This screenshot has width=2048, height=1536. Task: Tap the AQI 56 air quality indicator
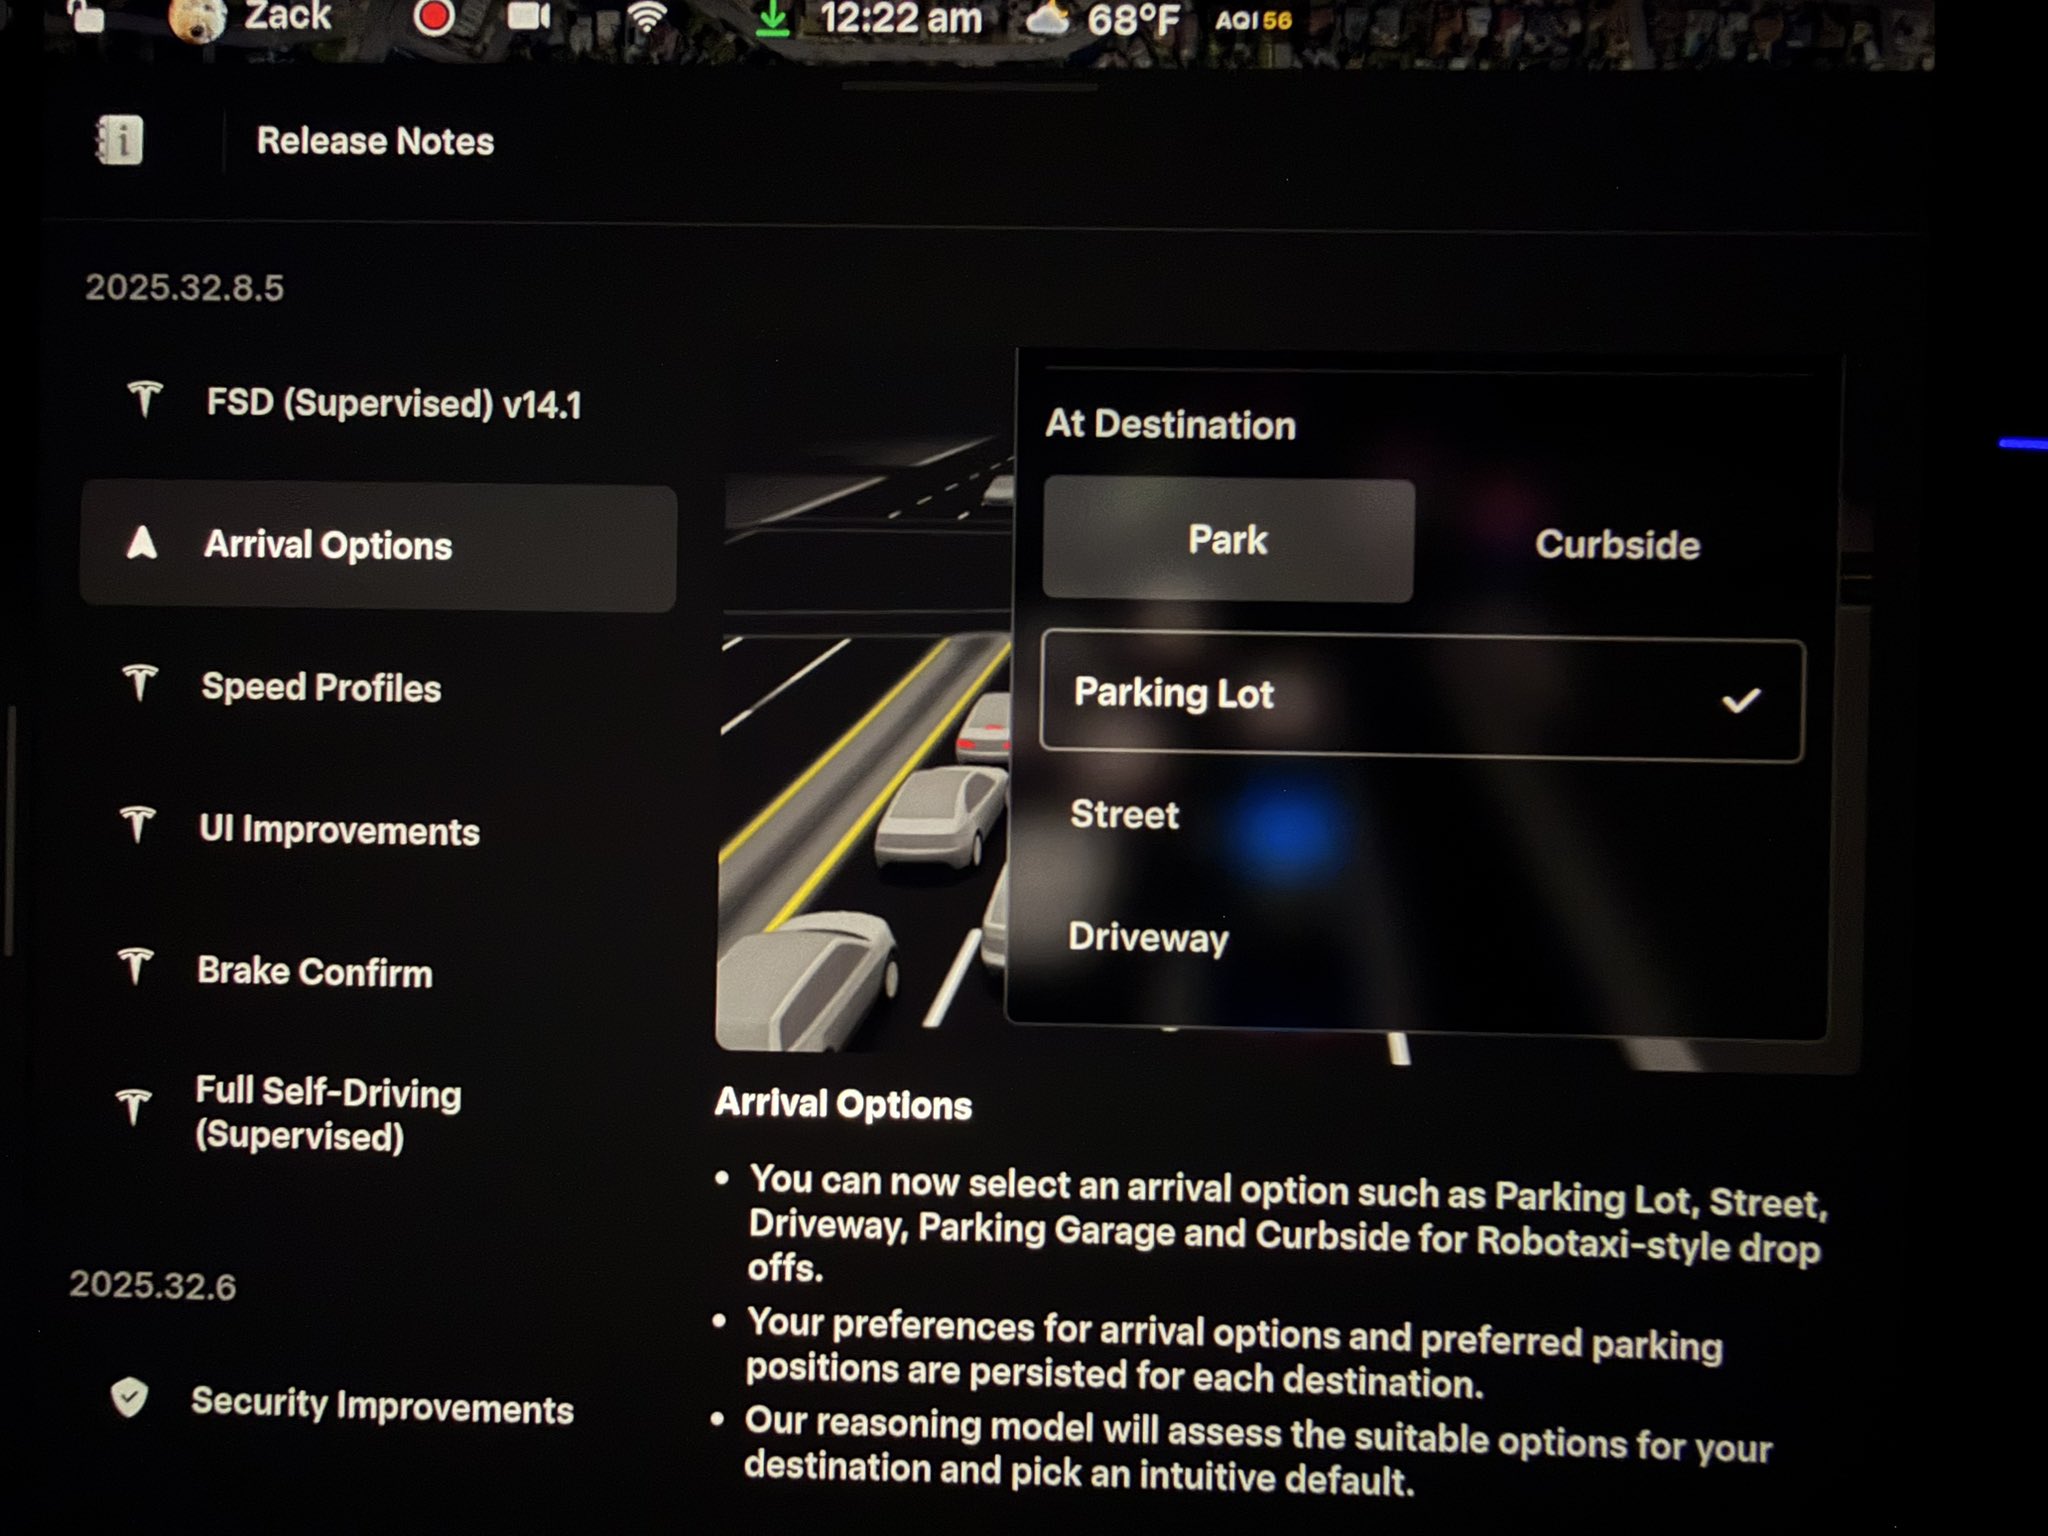[x=1253, y=20]
